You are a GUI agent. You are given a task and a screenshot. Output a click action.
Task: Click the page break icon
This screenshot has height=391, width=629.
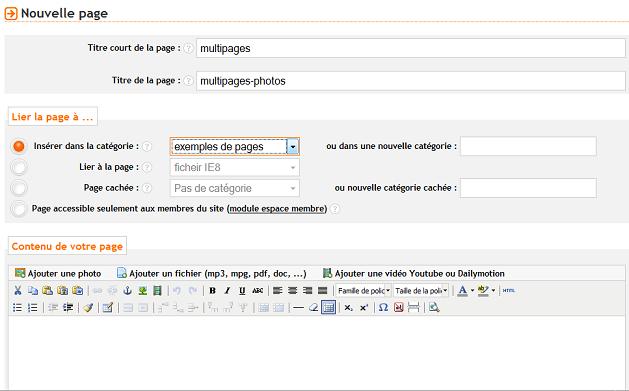coord(414,308)
